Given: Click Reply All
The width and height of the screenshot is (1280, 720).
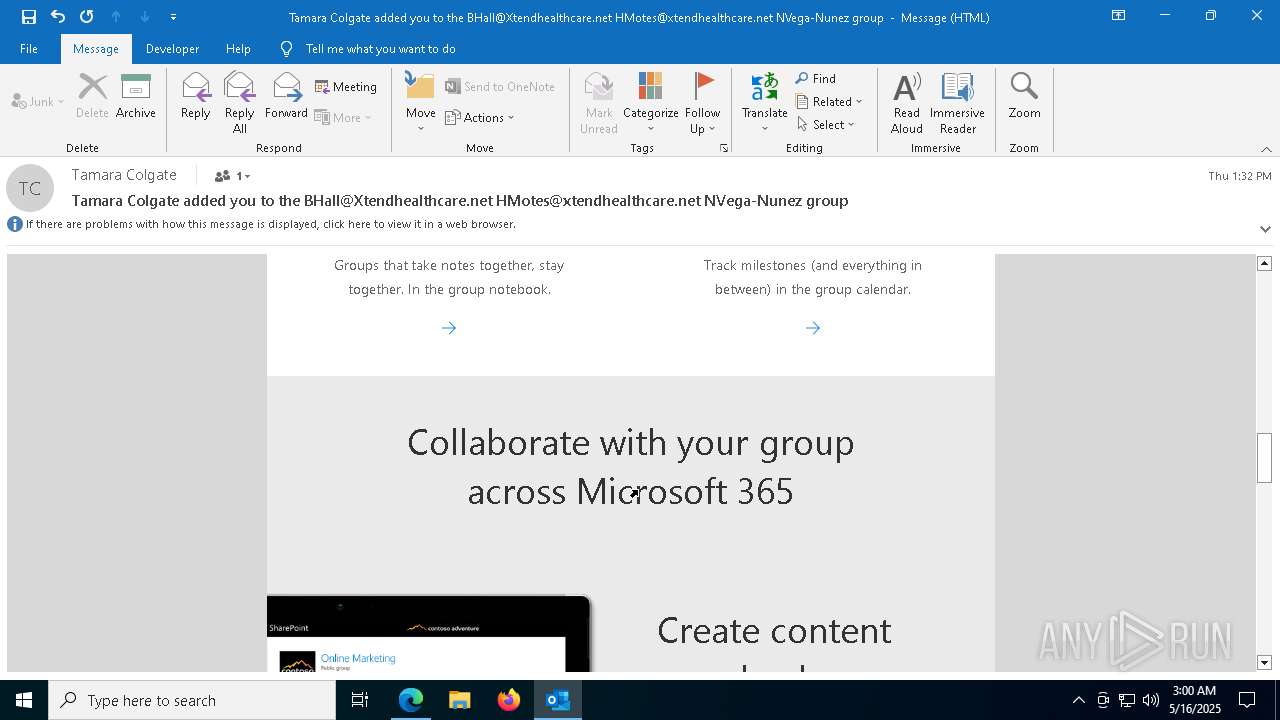Looking at the screenshot, I should click(240, 103).
